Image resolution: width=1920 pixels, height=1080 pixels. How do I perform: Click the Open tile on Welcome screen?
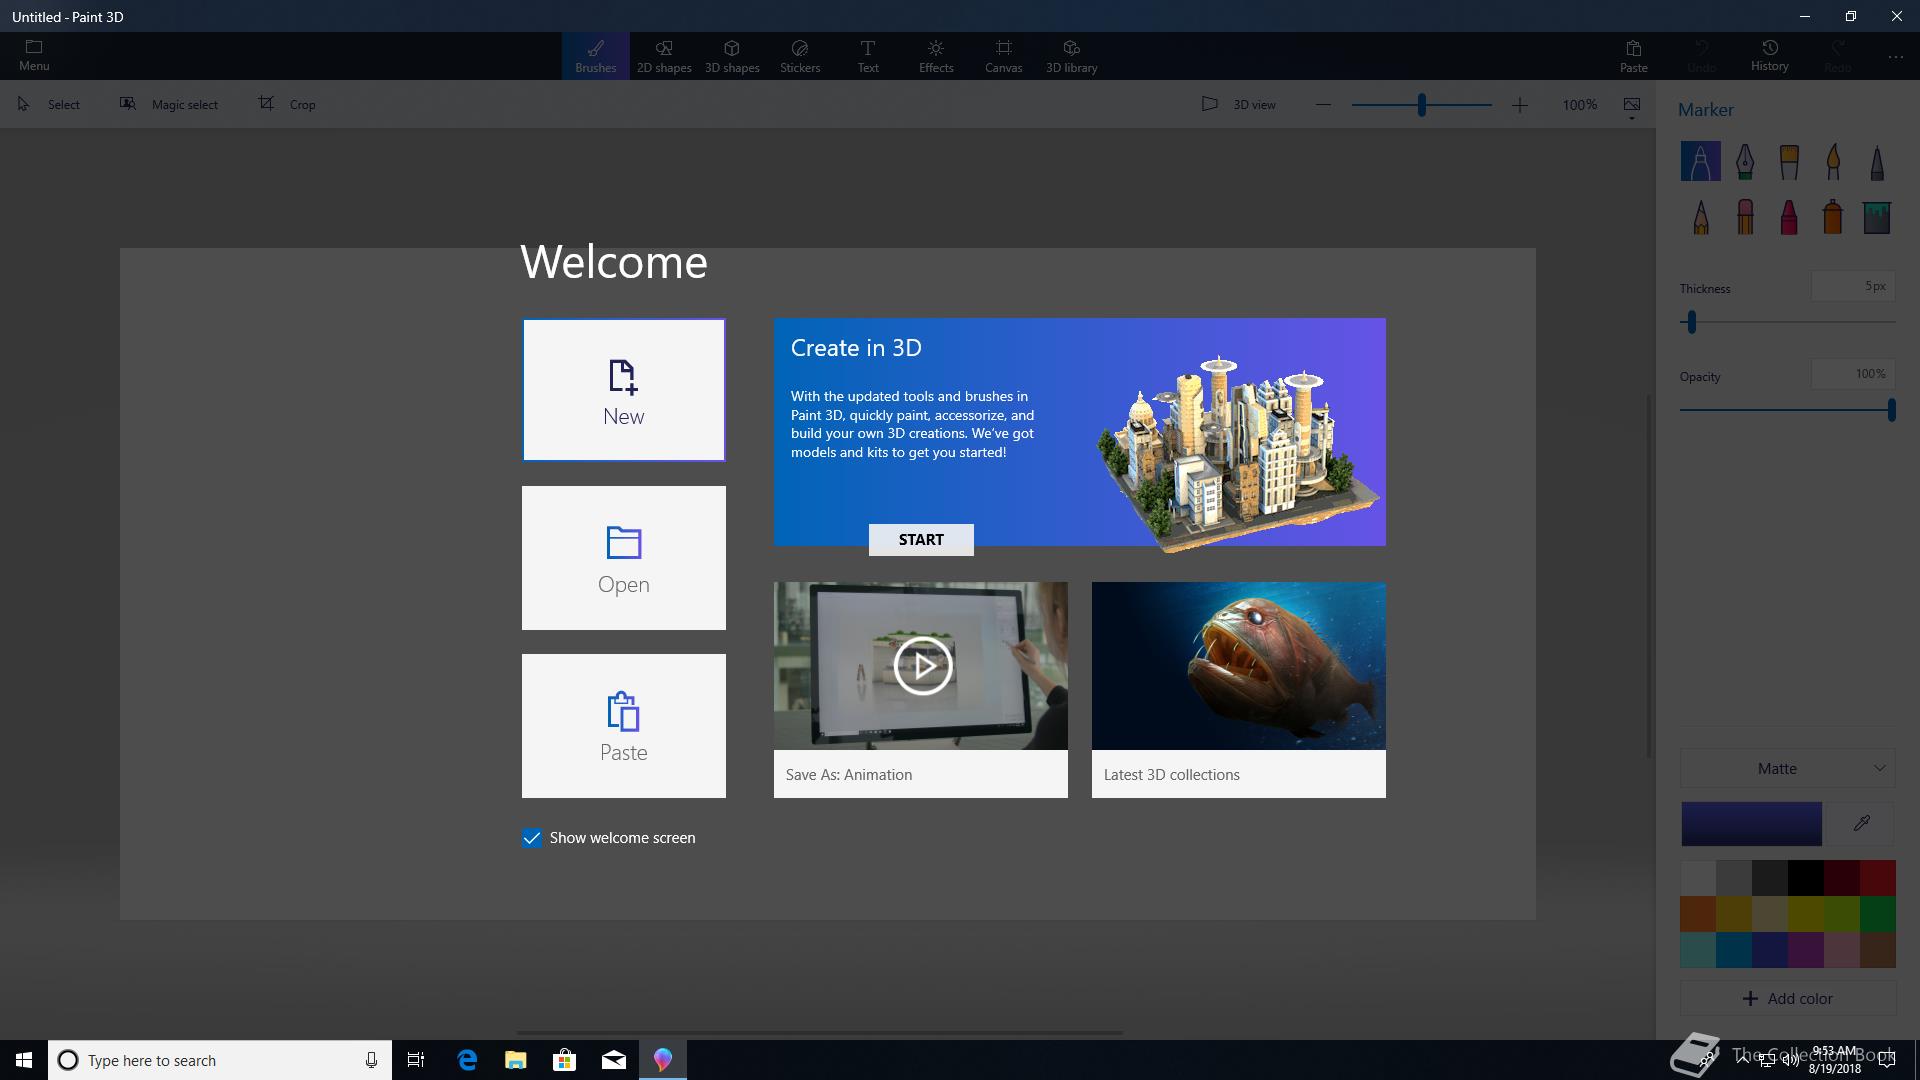click(x=624, y=558)
